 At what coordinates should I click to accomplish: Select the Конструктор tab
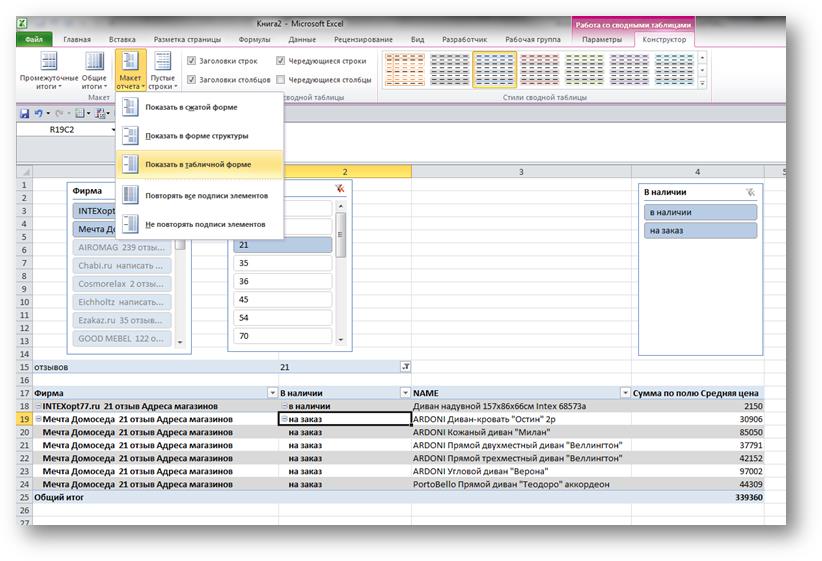(664, 39)
